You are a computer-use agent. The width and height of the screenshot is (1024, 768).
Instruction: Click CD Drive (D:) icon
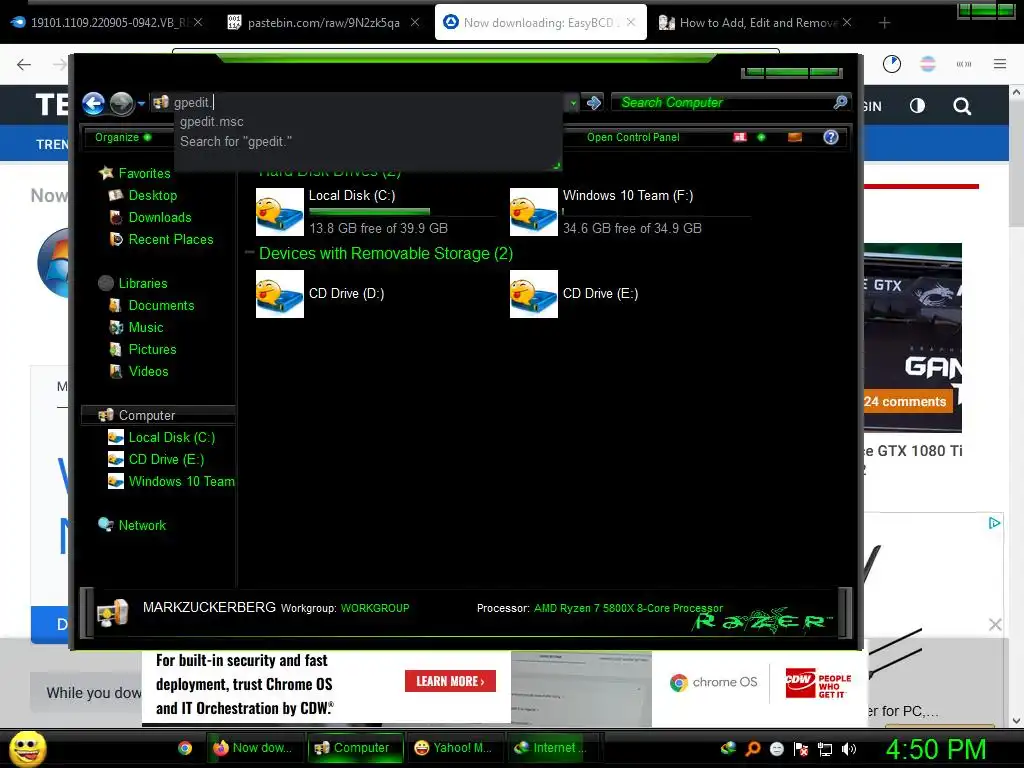[x=280, y=294]
